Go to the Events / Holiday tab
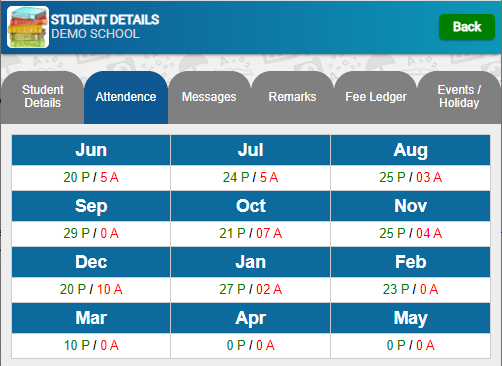Viewport: 502px width, 366px height. click(x=459, y=97)
